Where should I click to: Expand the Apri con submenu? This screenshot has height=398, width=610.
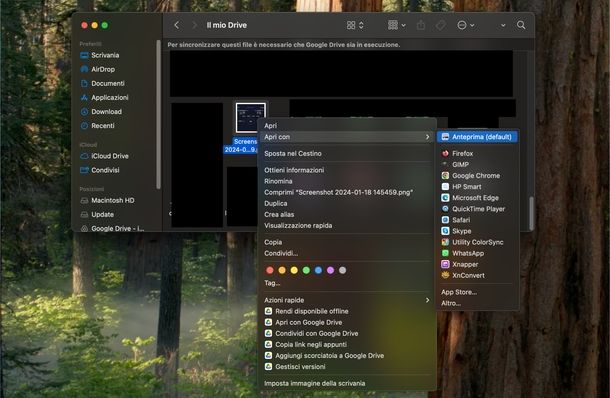[x=347, y=137]
